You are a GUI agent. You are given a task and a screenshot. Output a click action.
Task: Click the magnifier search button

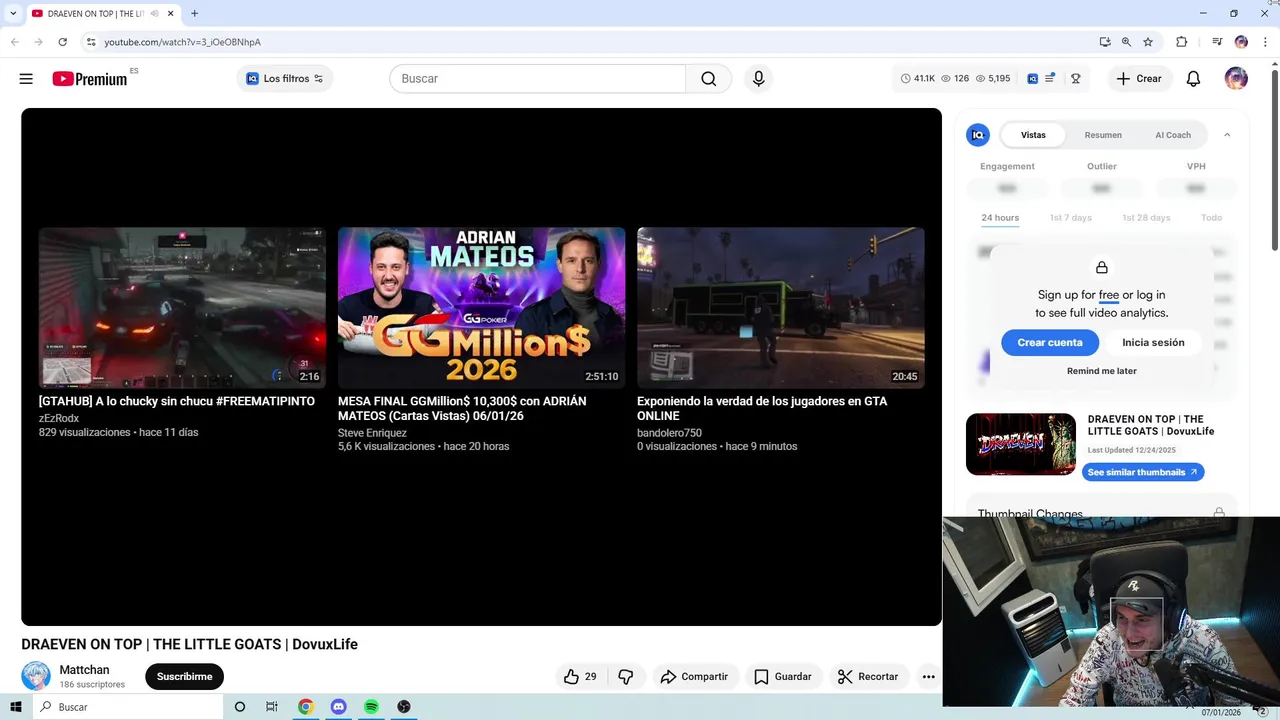(709, 79)
